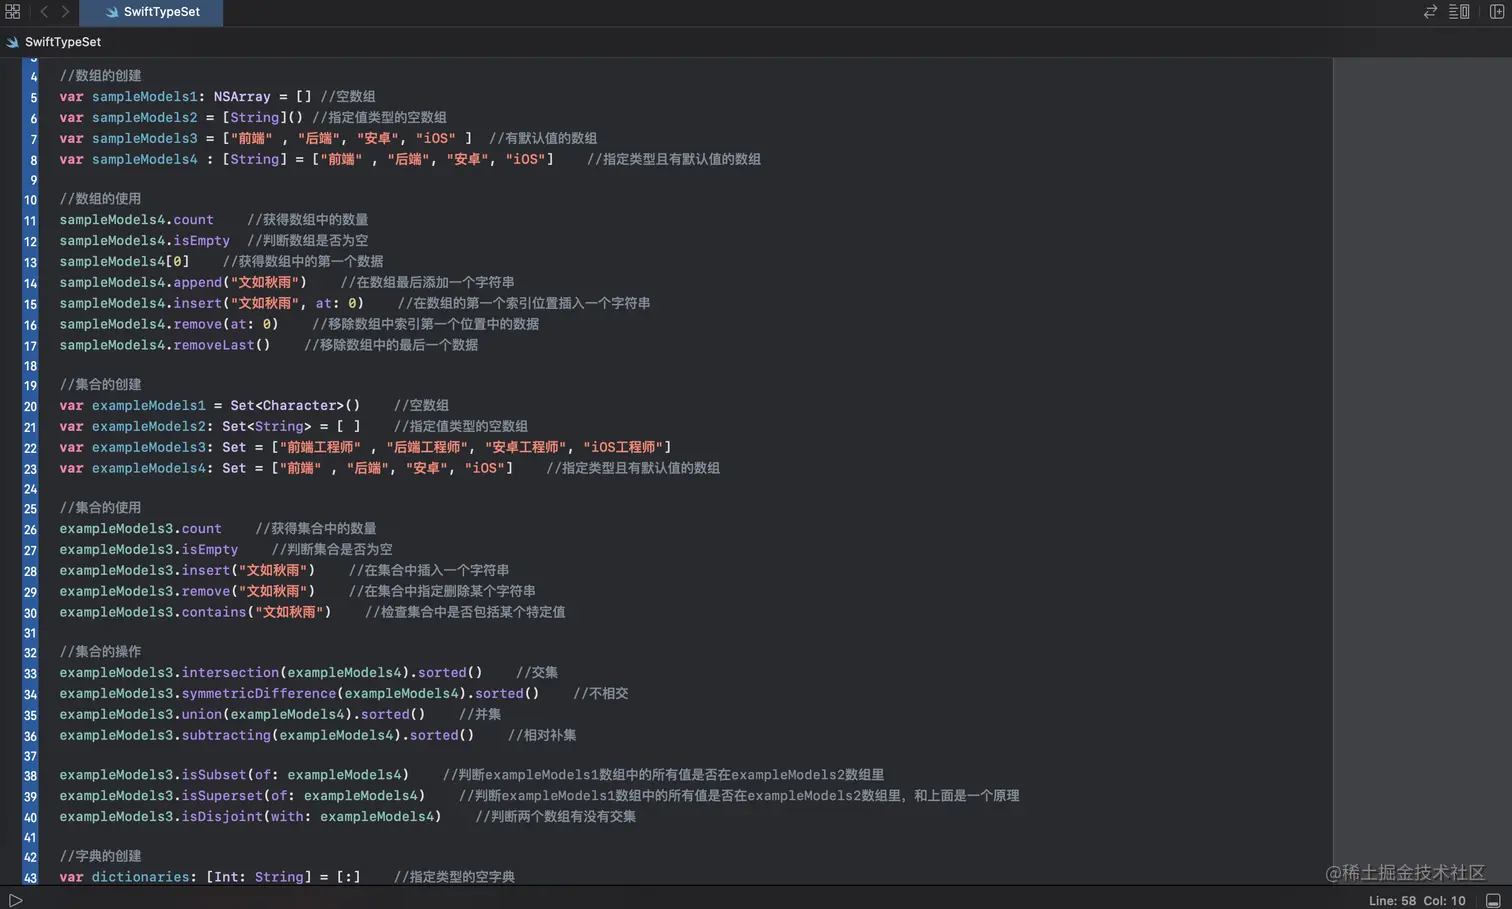
Task: Click the "iOS工程师" string literal
Action: pos(623,448)
